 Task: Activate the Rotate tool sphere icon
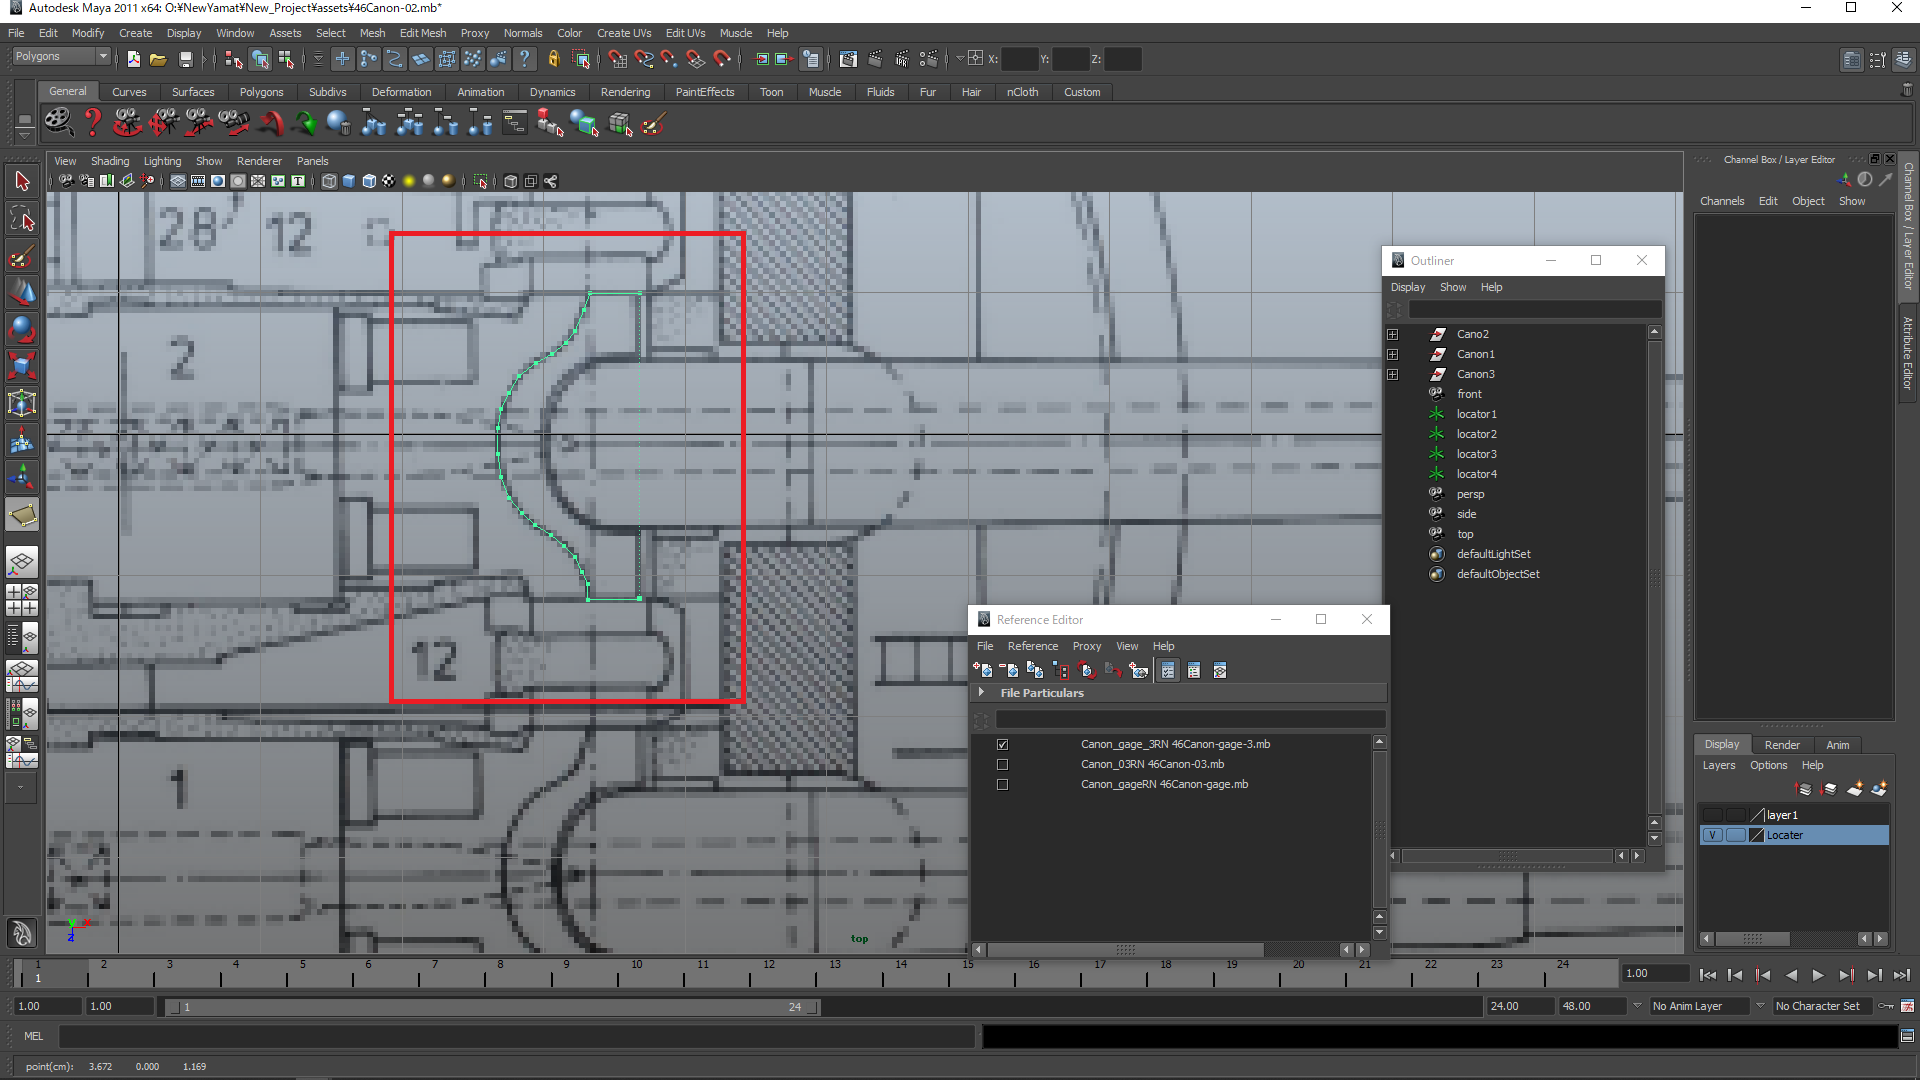[x=22, y=328]
